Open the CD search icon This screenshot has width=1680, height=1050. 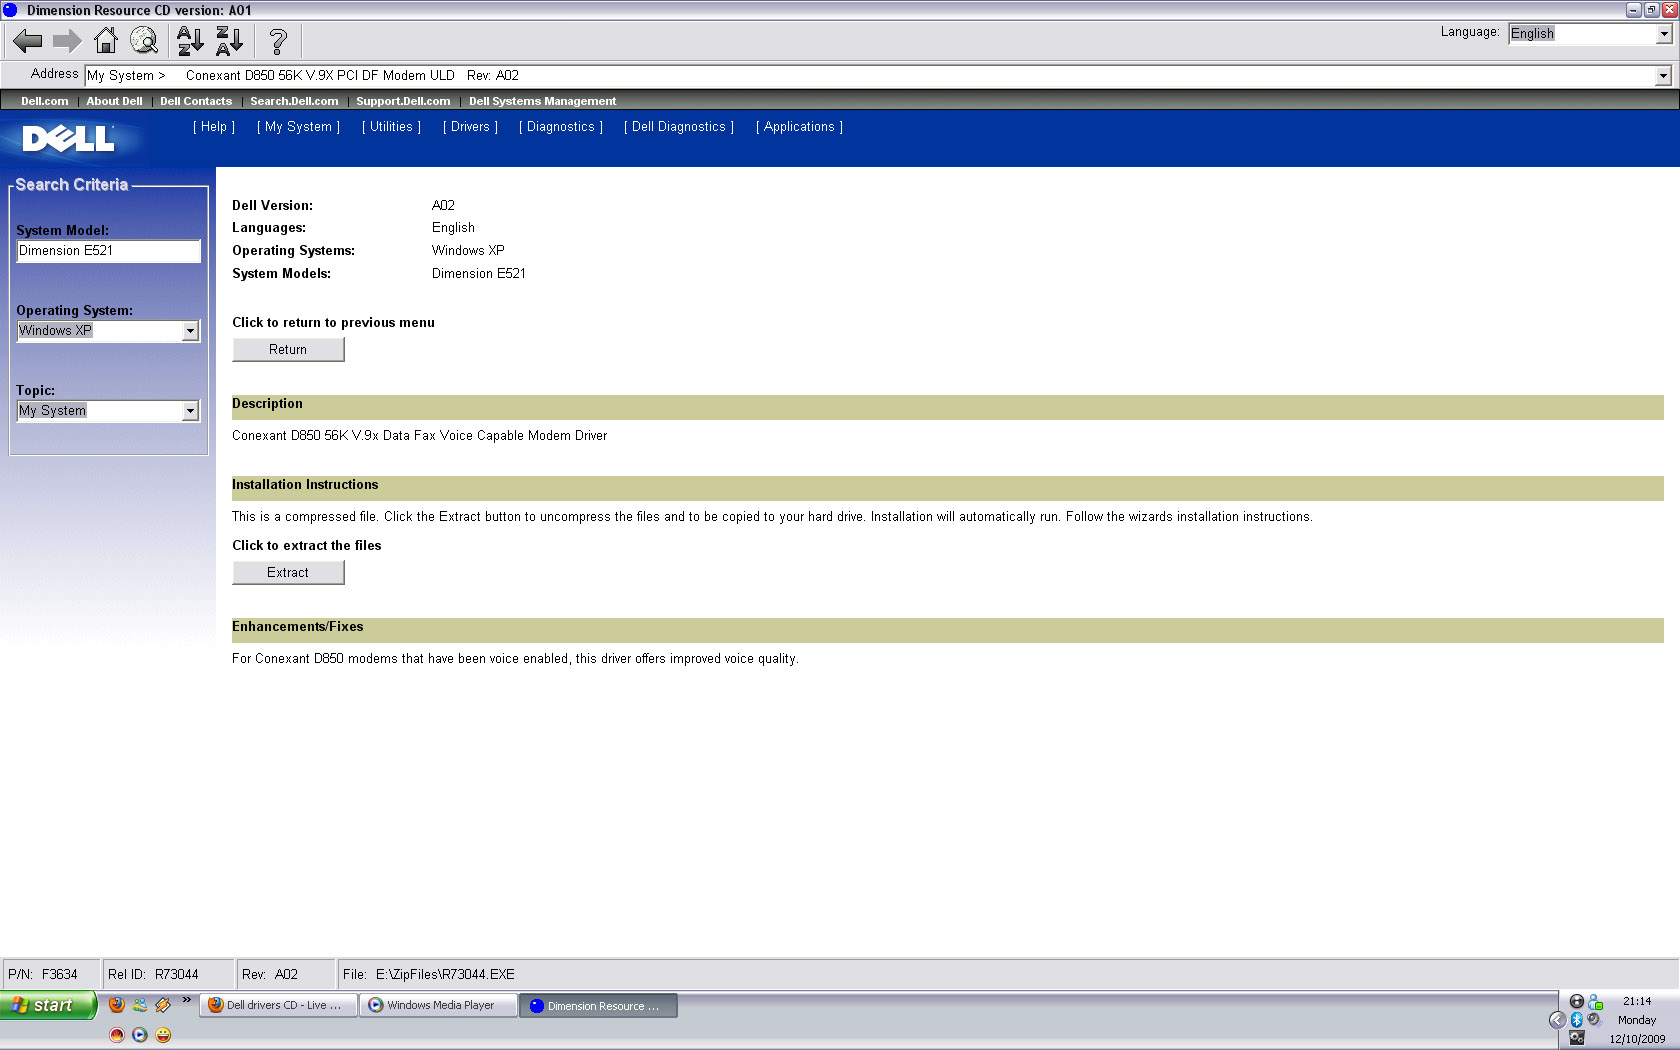pyautogui.click(x=144, y=41)
